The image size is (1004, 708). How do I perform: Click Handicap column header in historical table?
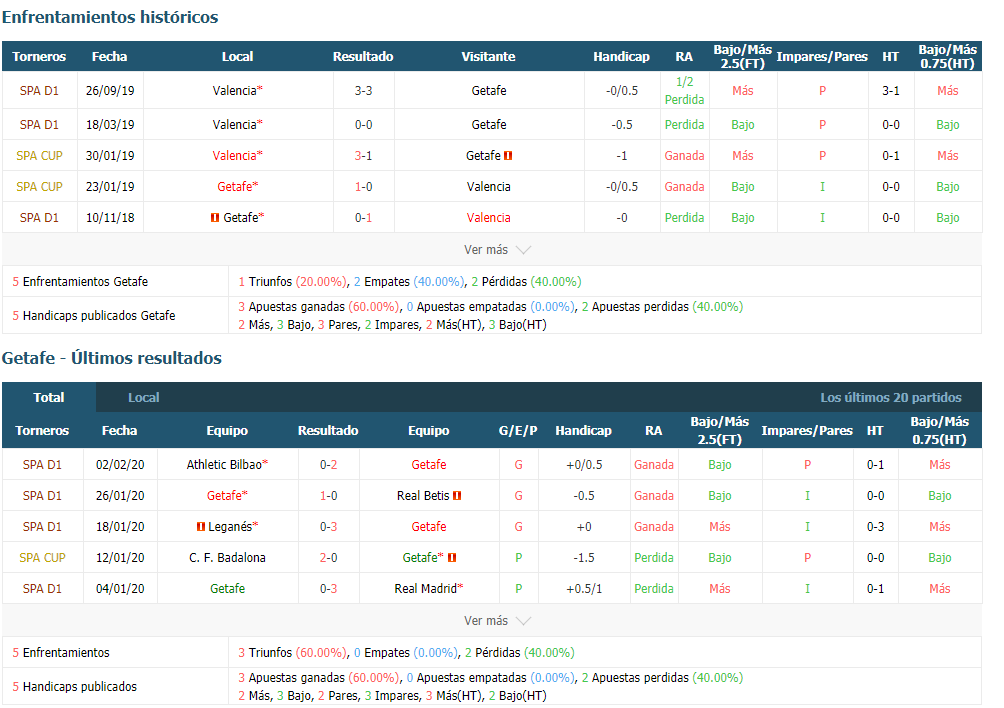tap(621, 56)
